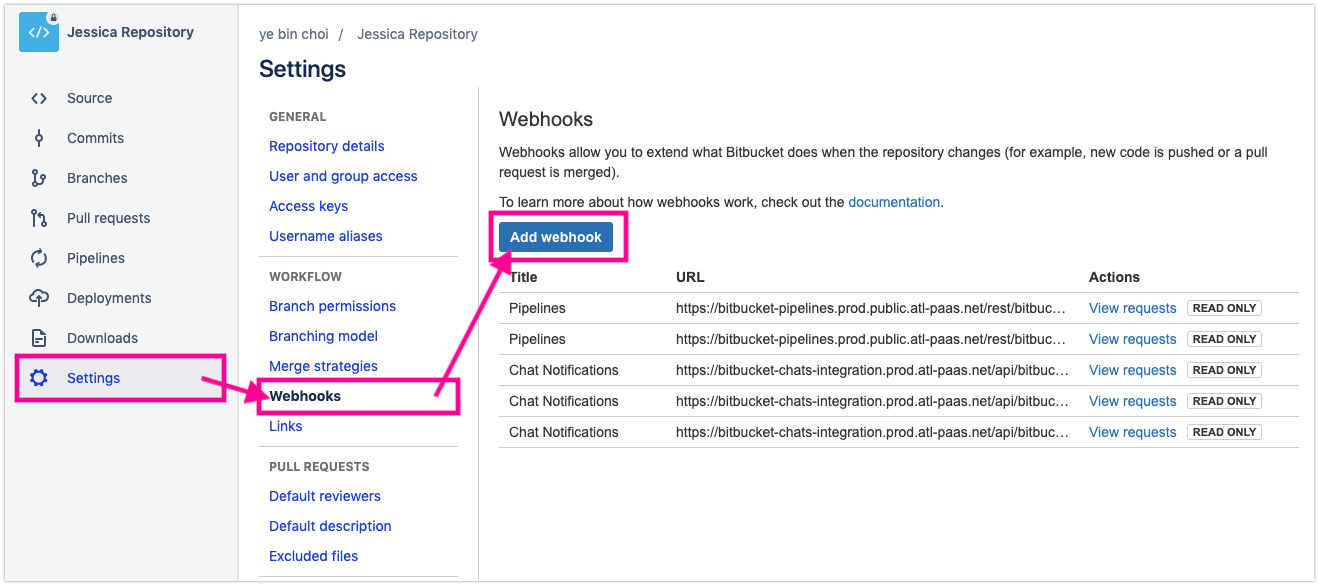View requests for last Chat Notifications webhook
Image resolution: width=1319 pixels, height=586 pixels.
pos(1132,432)
